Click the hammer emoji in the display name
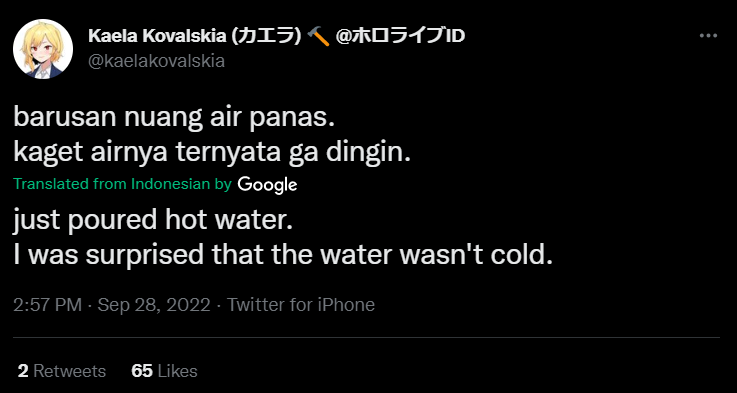This screenshot has width=737, height=393. coord(318,36)
